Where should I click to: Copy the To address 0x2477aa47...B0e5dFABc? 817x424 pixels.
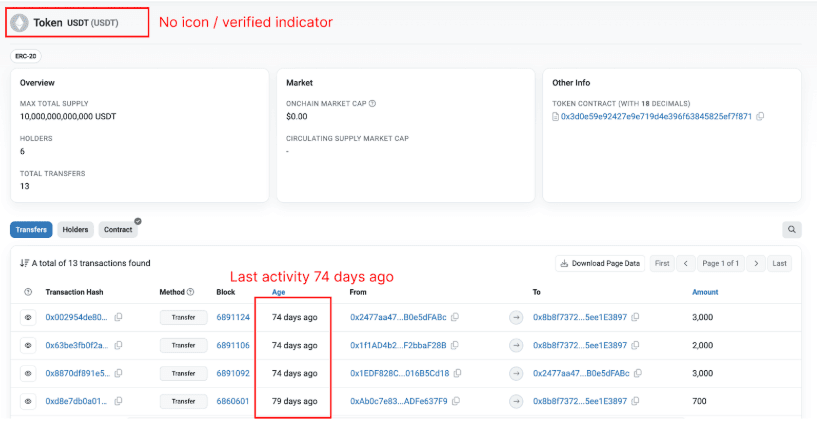click(638, 373)
